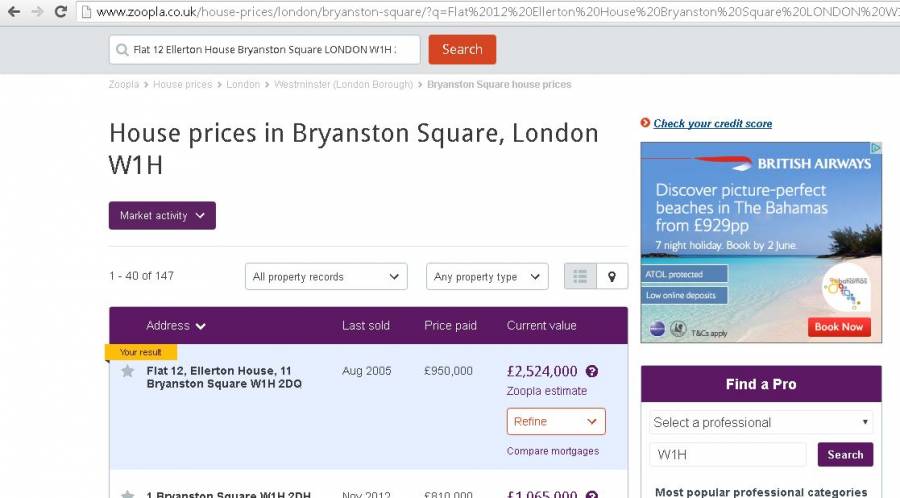Reload the page with refresh icon
This screenshot has width=900, height=498.
[60, 11]
